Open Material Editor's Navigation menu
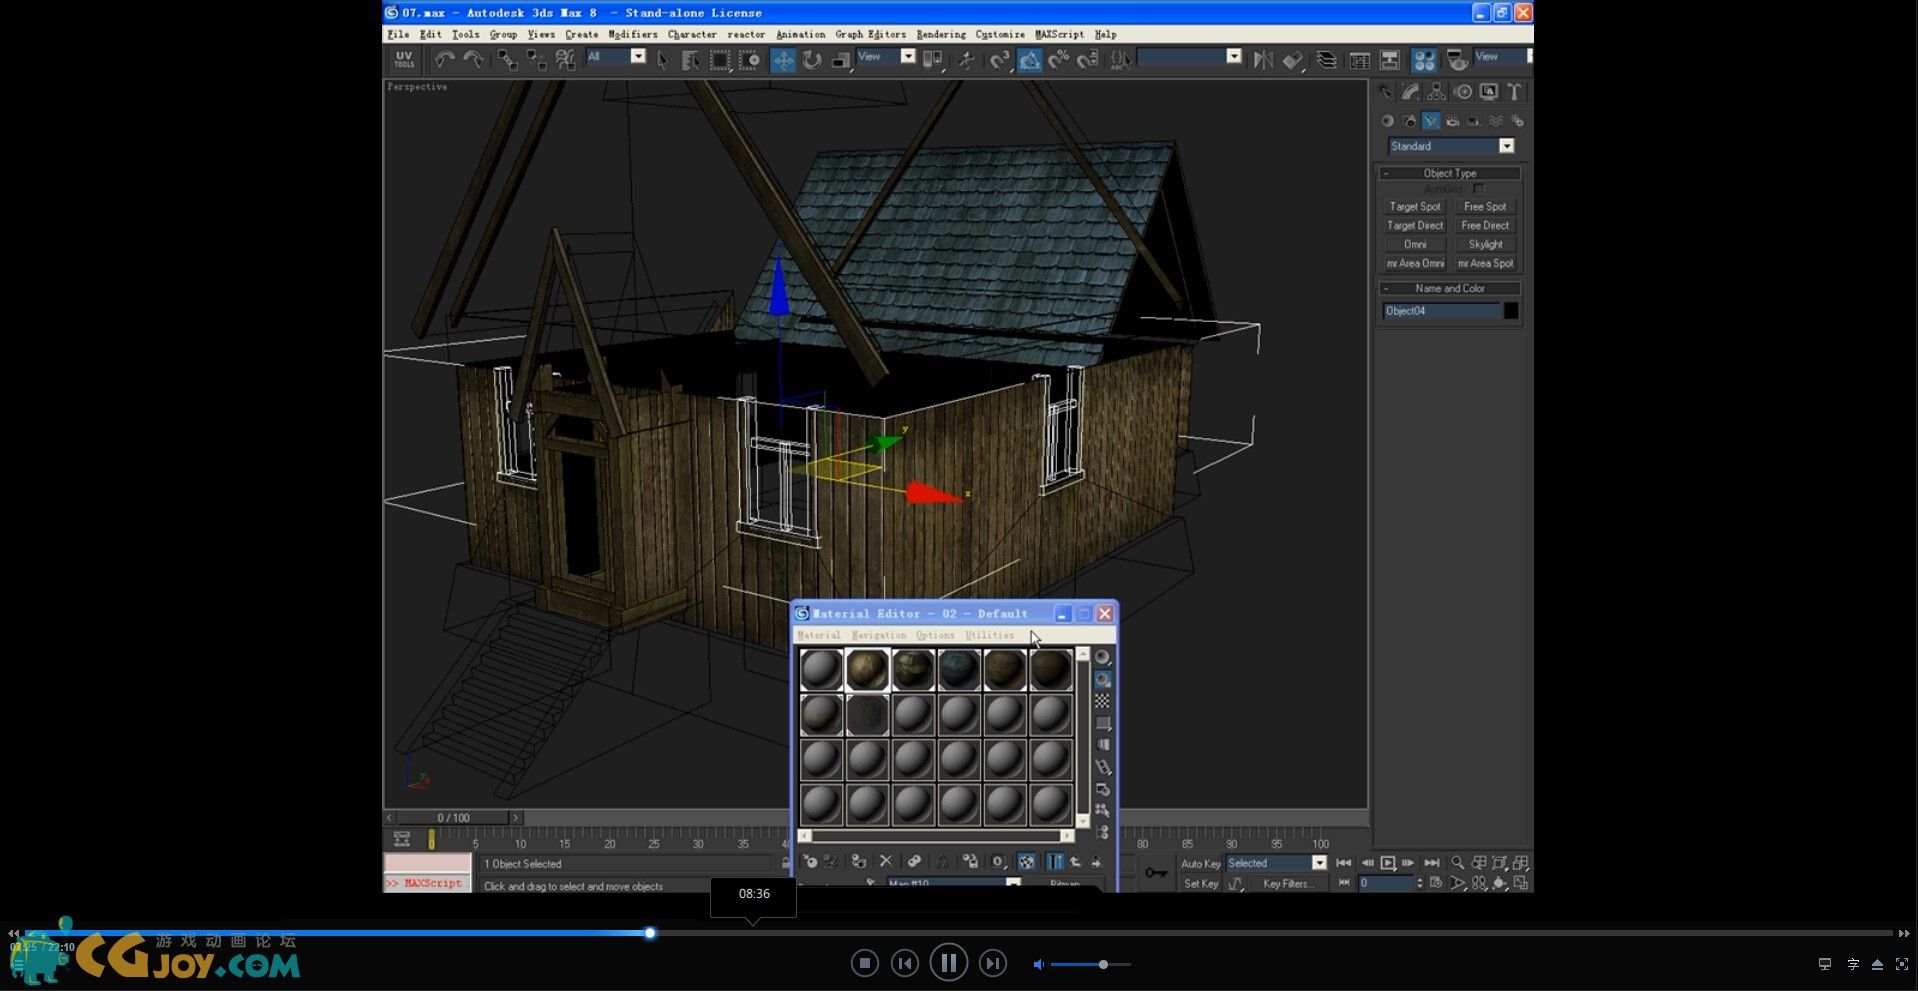 [879, 635]
